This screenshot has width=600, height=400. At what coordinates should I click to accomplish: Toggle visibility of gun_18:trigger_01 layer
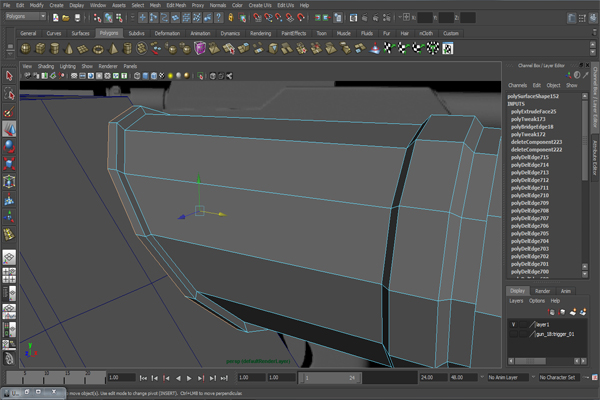click(x=513, y=334)
